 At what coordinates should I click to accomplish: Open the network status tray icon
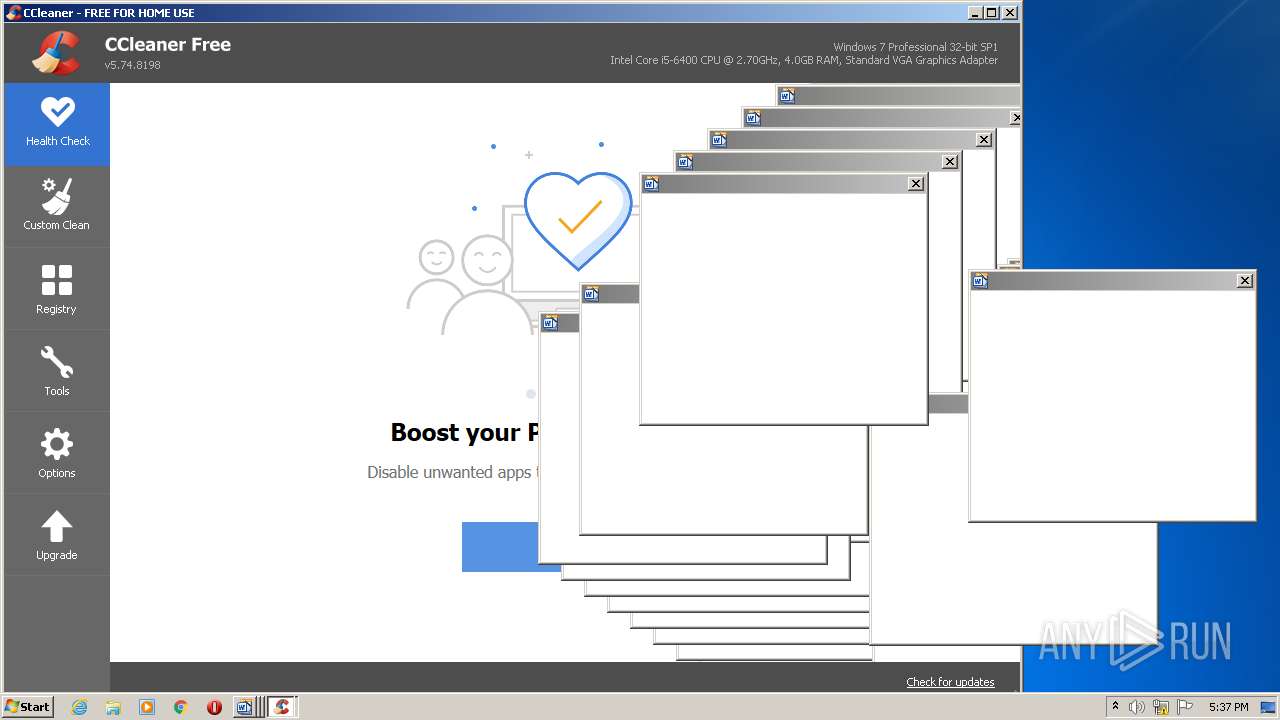coord(1161,707)
